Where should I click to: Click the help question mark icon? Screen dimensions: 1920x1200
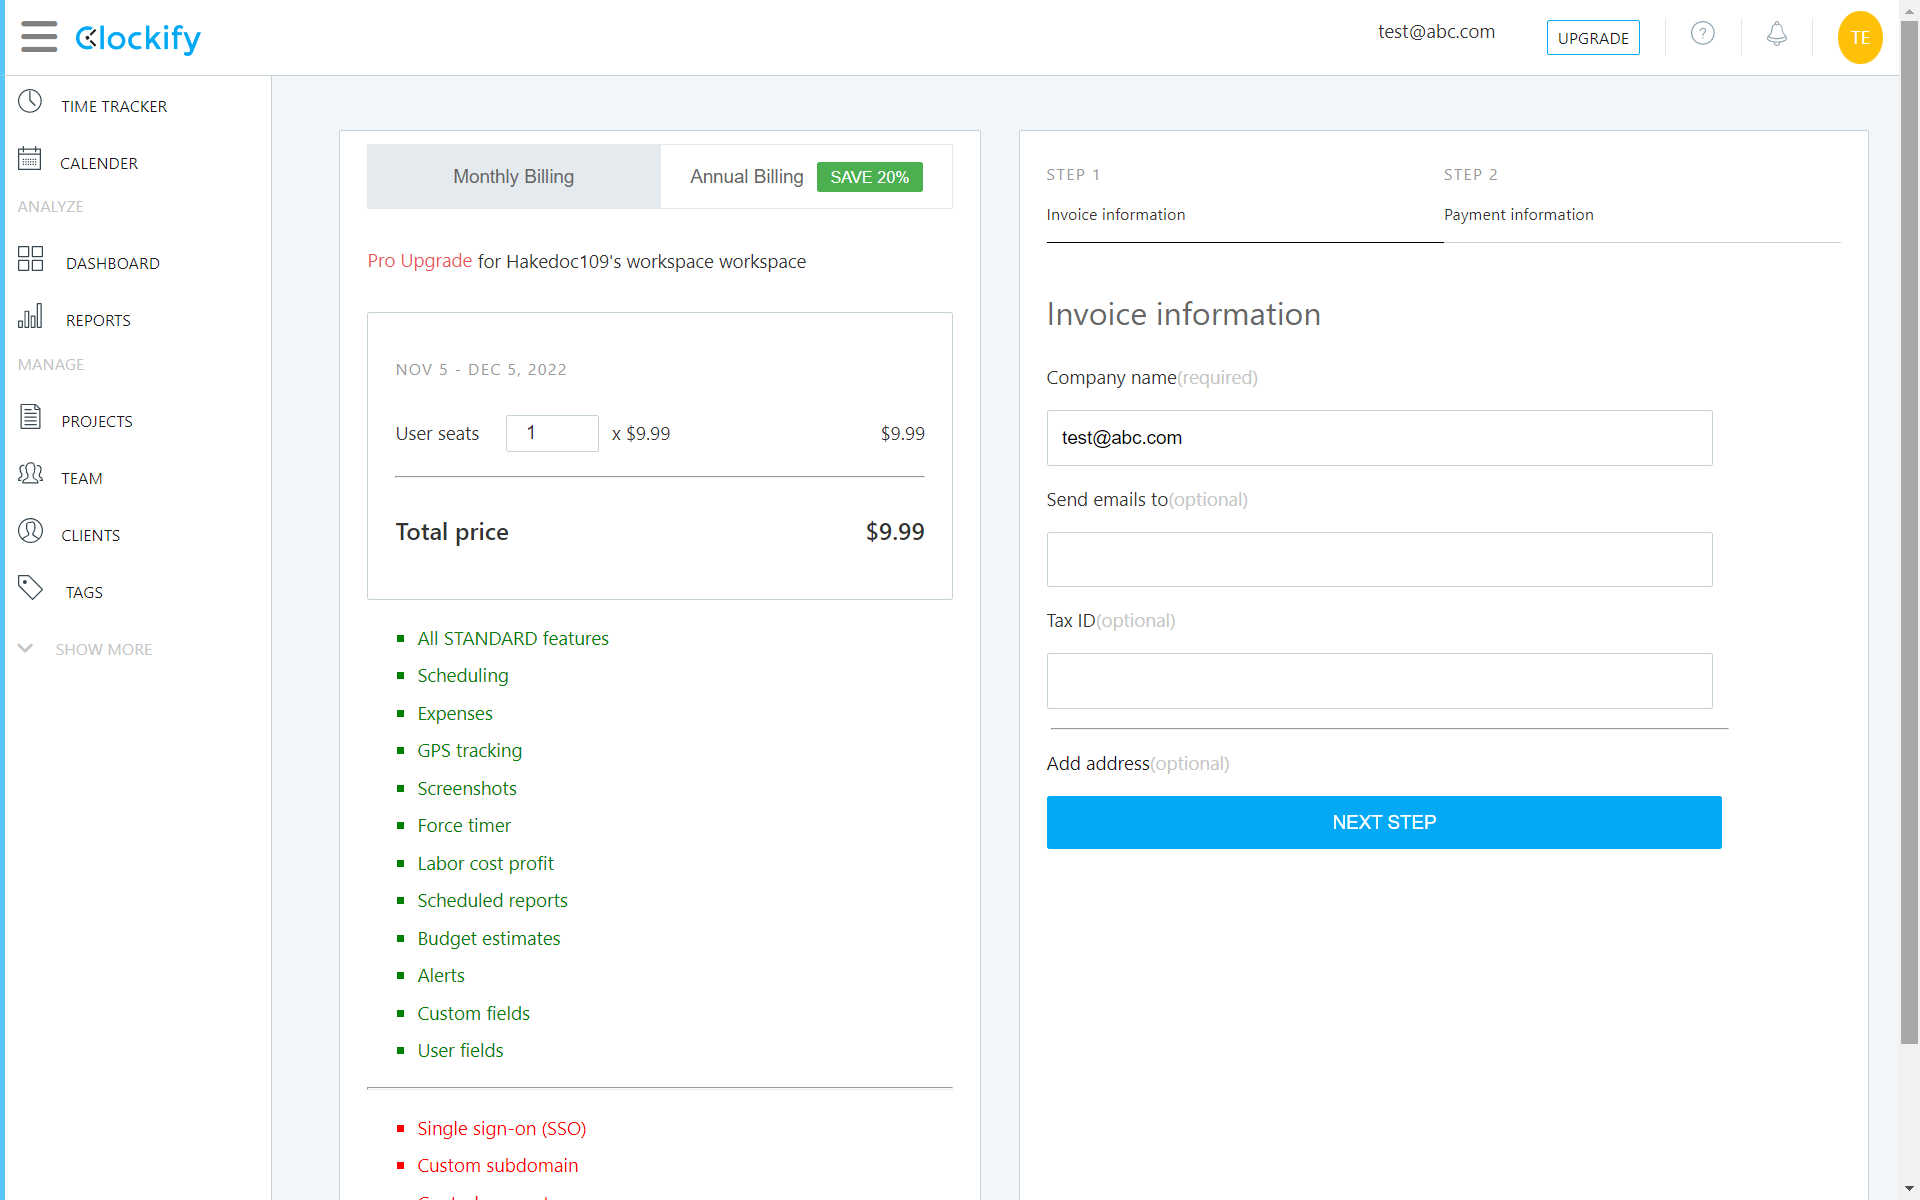1702,35
